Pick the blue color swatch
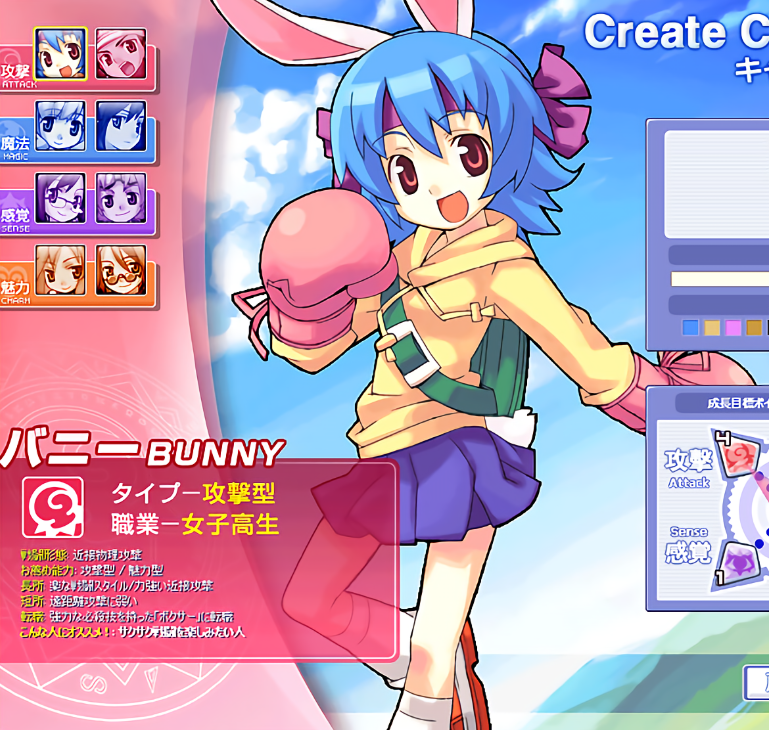 (691, 327)
